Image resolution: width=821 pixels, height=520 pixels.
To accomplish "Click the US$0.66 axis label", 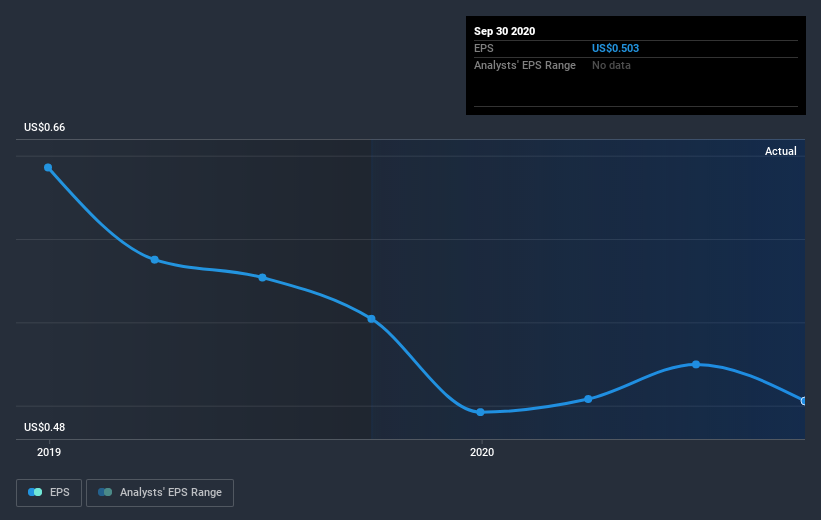I will [45, 127].
